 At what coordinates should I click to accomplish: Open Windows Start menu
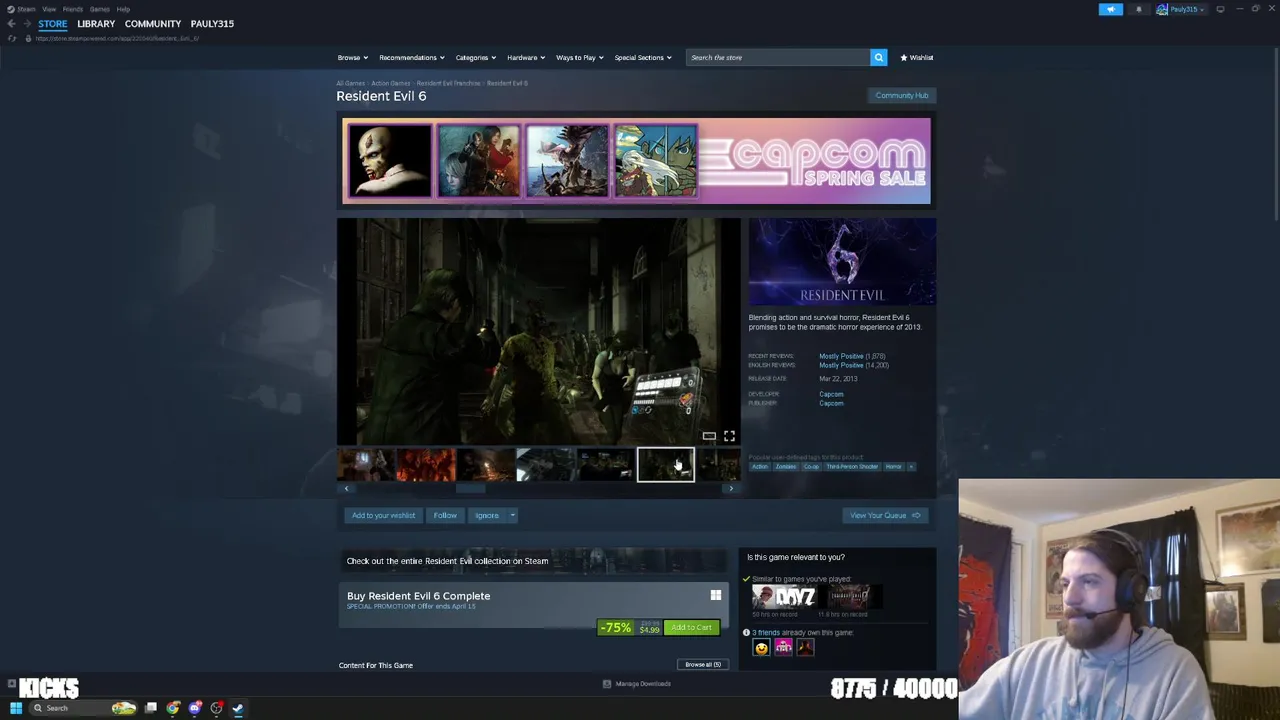(x=16, y=708)
